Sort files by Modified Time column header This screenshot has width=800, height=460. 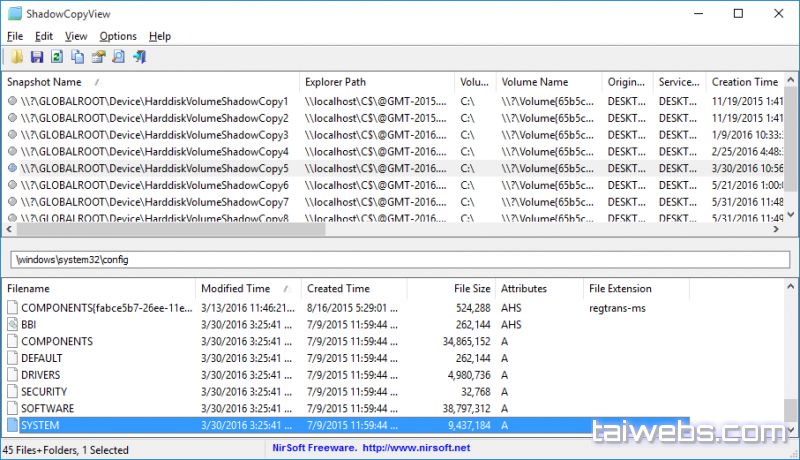click(236, 289)
